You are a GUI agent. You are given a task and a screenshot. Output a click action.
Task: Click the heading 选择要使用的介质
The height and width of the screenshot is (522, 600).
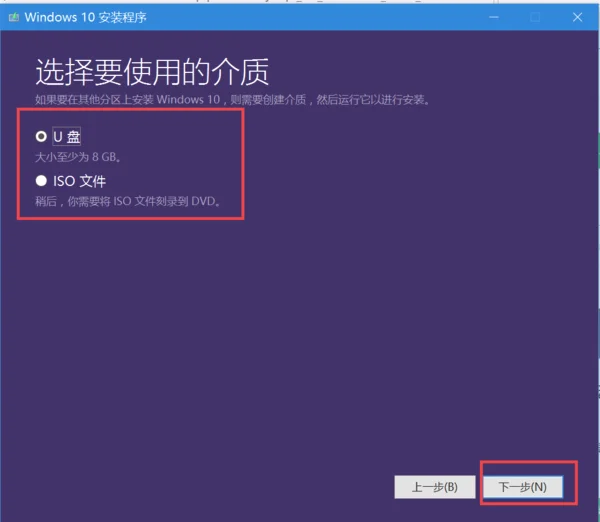coord(152,72)
